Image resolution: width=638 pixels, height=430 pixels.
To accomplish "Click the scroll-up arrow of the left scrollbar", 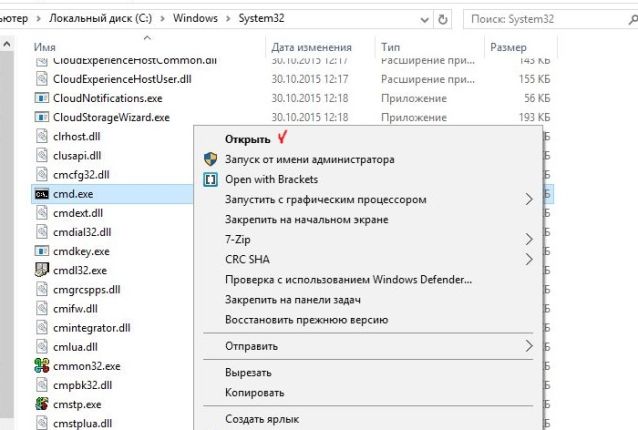I will click(7, 44).
